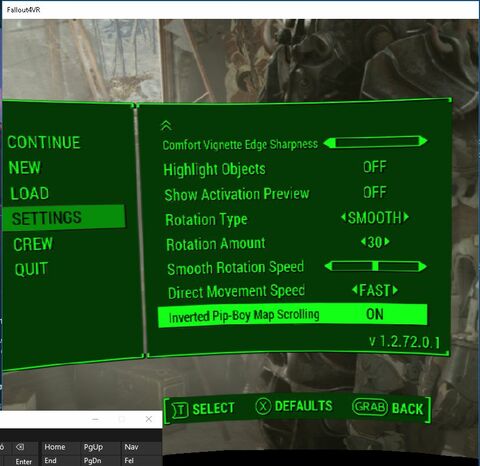Image resolution: width=480 pixels, height=466 pixels.
Task: Click the Rotation Type setting label
Action: pyautogui.click(x=206, y=220)
